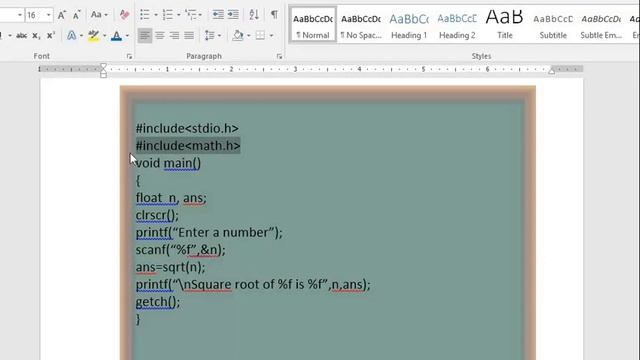Open line and paragraph spacing
The image size is (640, 360).
click(209, 36)
